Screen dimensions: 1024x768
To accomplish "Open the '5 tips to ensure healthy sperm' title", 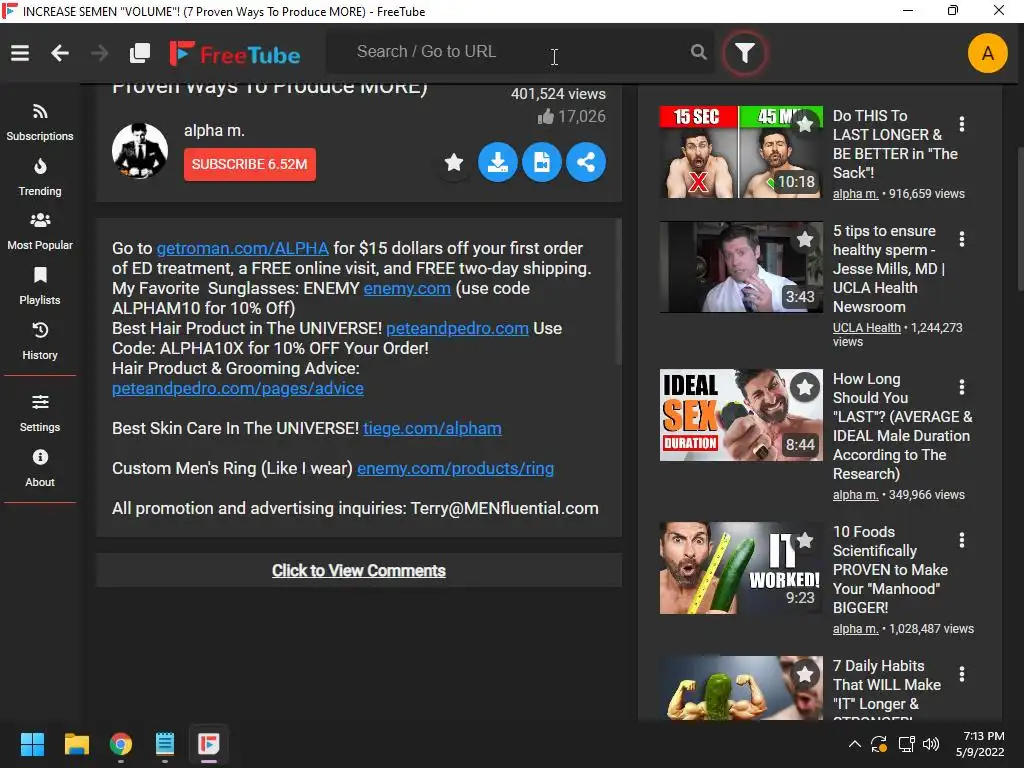I will (x=888, y=269).
